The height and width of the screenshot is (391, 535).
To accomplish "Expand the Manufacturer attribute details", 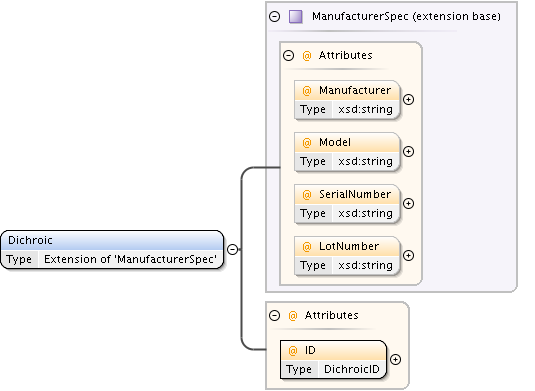I will [x=408, y=100].
